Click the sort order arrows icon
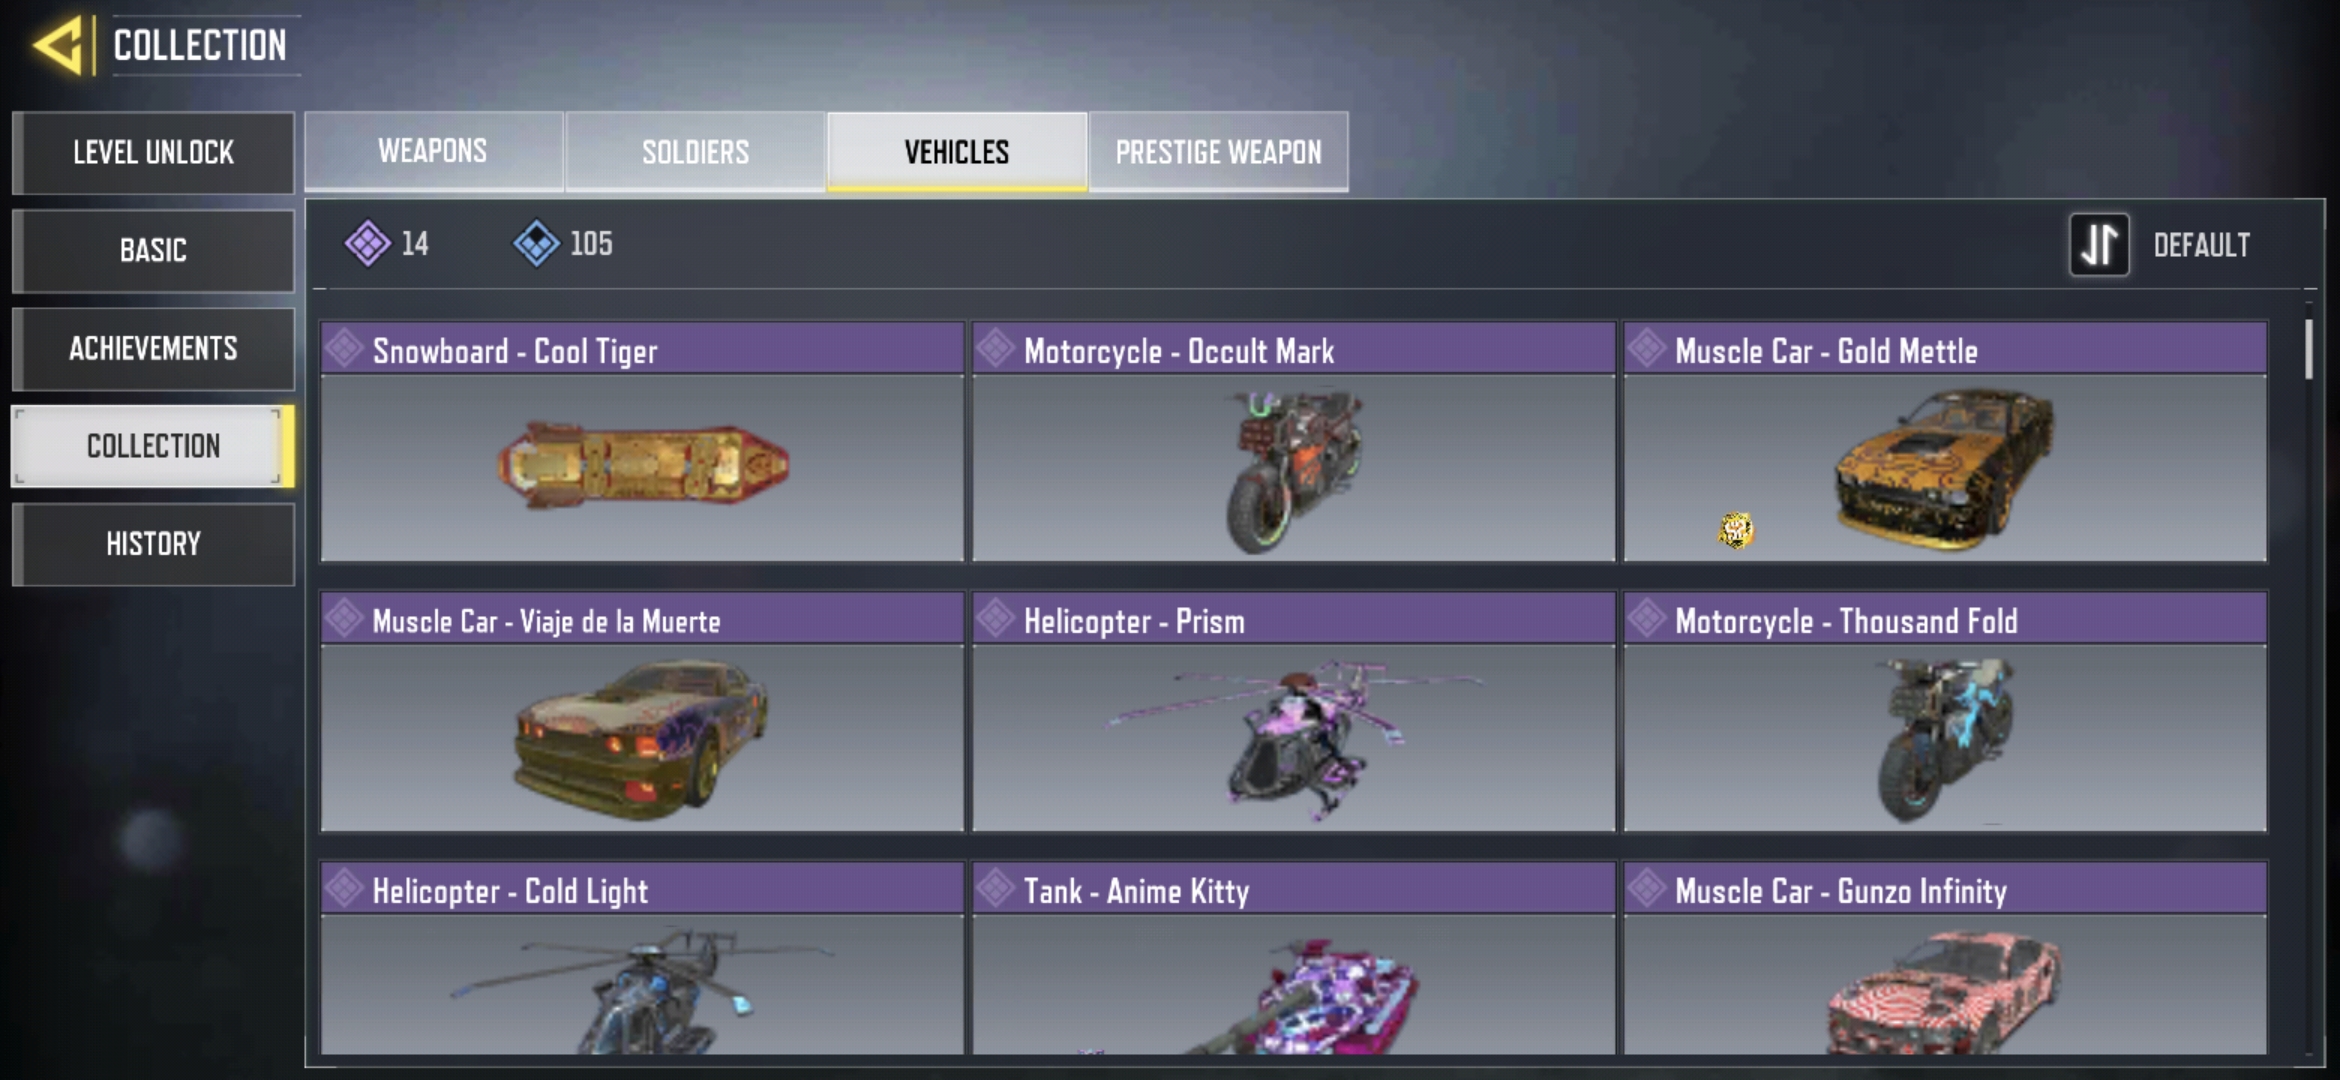This screenshot has height=1080, width=2340. pos(2098,244)
